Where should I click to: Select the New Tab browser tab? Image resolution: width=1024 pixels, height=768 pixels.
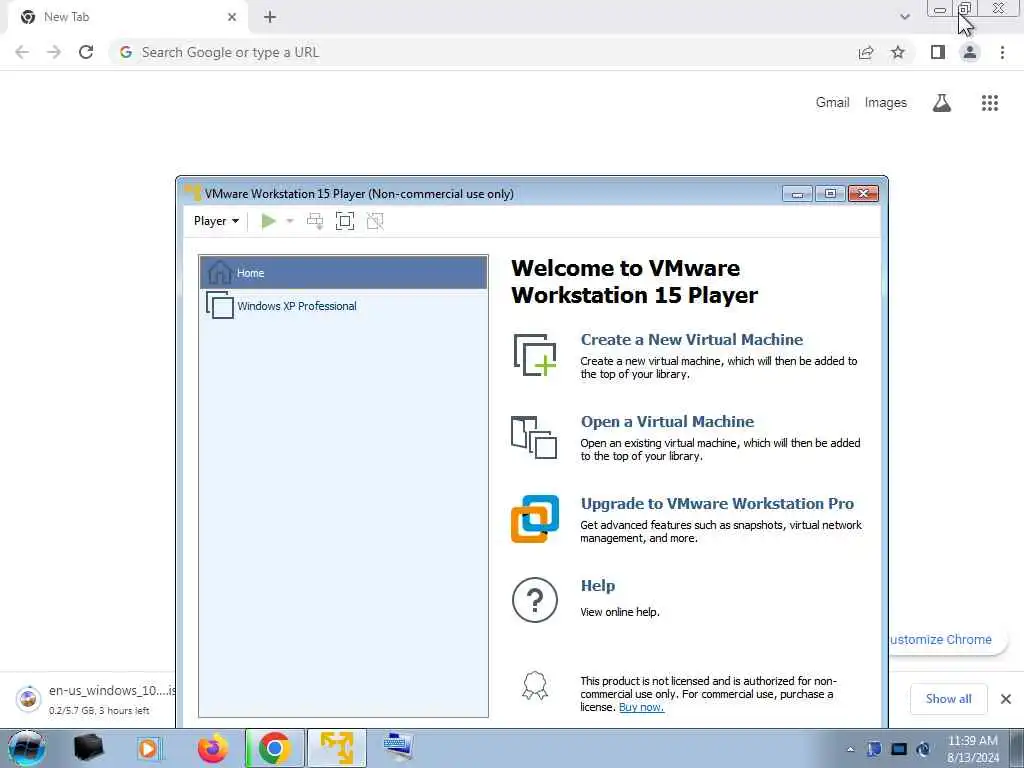click(127, 18)
